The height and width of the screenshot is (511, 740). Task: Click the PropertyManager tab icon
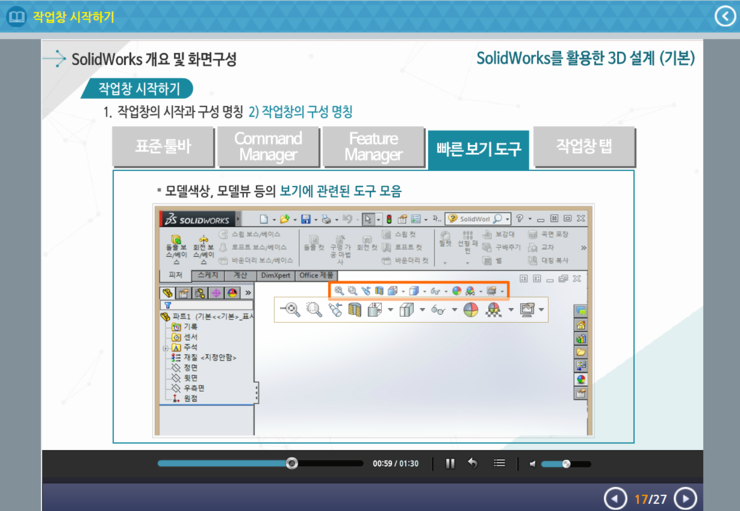(x=183, y=293)
